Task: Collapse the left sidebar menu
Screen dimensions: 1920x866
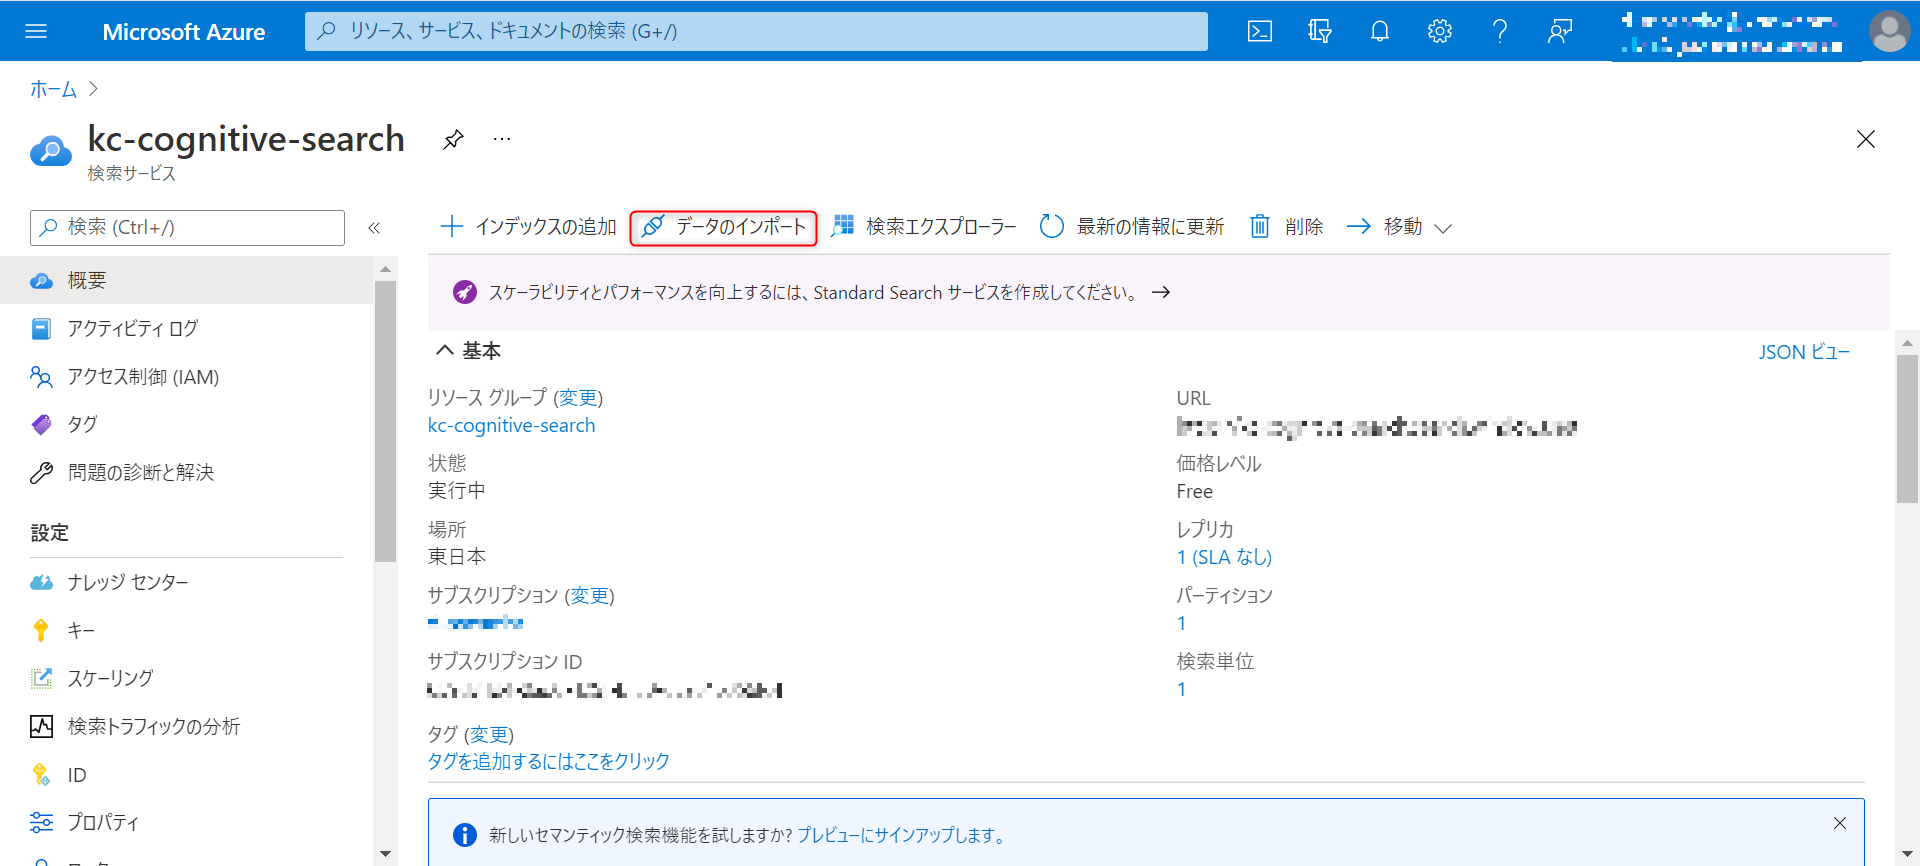Action: coord(374,228)
